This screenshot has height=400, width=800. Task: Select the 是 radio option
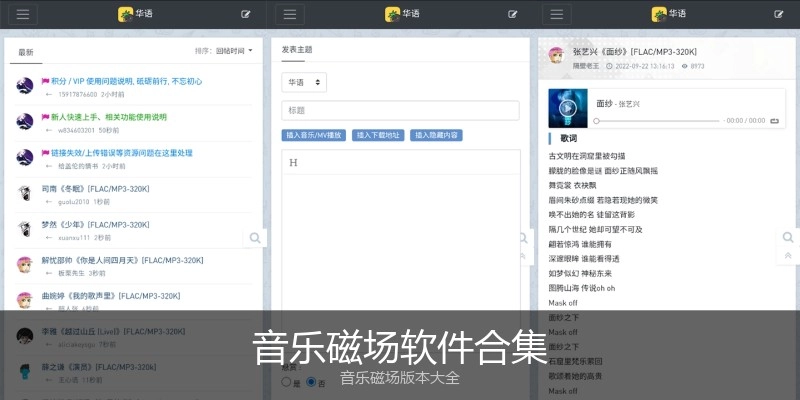(286, 382)
